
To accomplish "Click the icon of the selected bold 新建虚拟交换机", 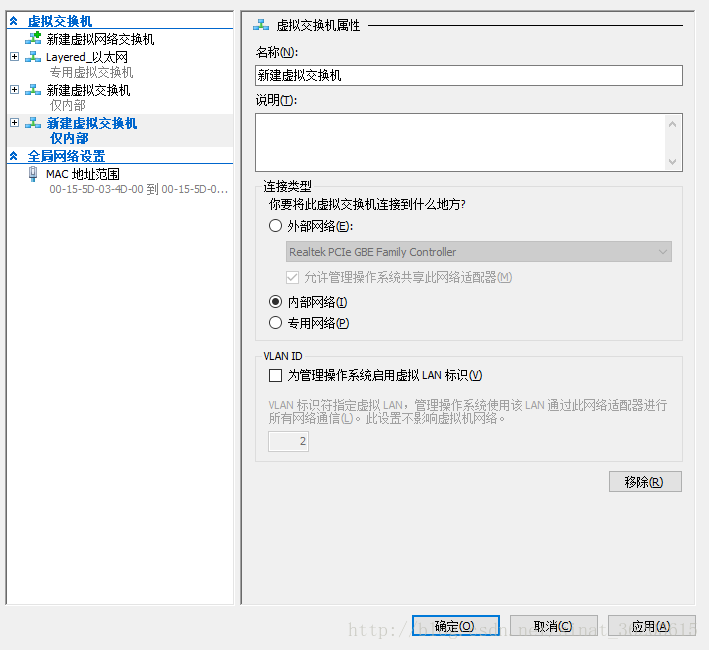I will (33, 123).
